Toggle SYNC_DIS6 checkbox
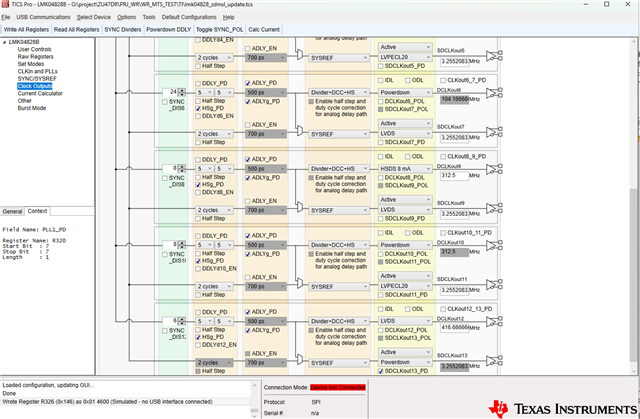640x419 pixels. click(165, 102)
